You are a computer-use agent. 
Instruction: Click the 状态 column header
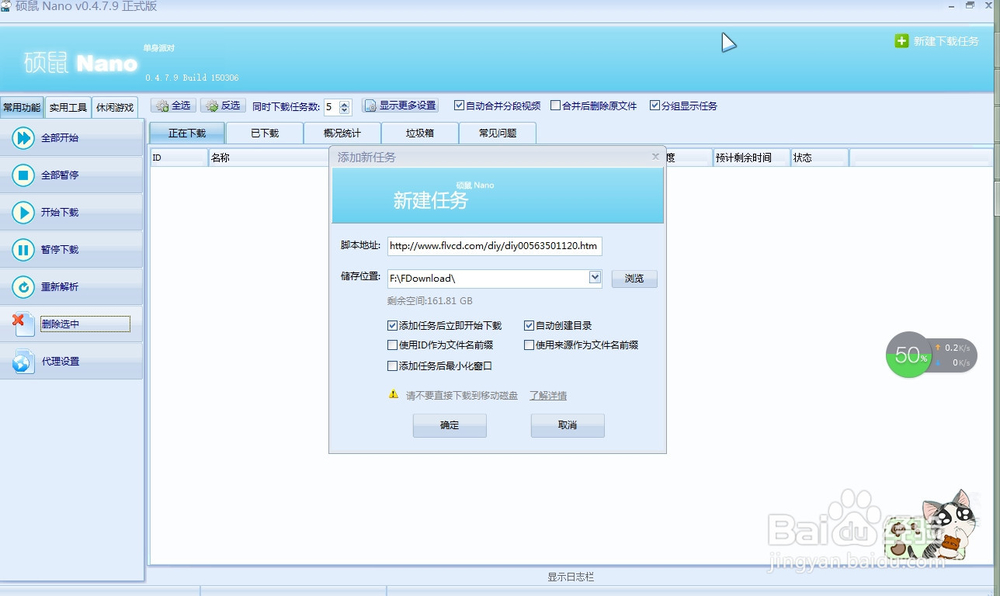[x=820, y=157]
